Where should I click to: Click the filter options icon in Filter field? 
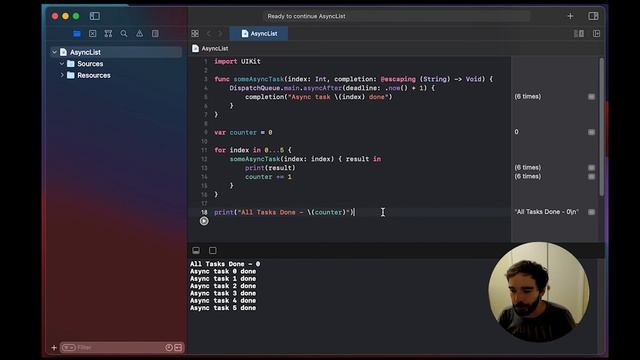coord(69,347)
